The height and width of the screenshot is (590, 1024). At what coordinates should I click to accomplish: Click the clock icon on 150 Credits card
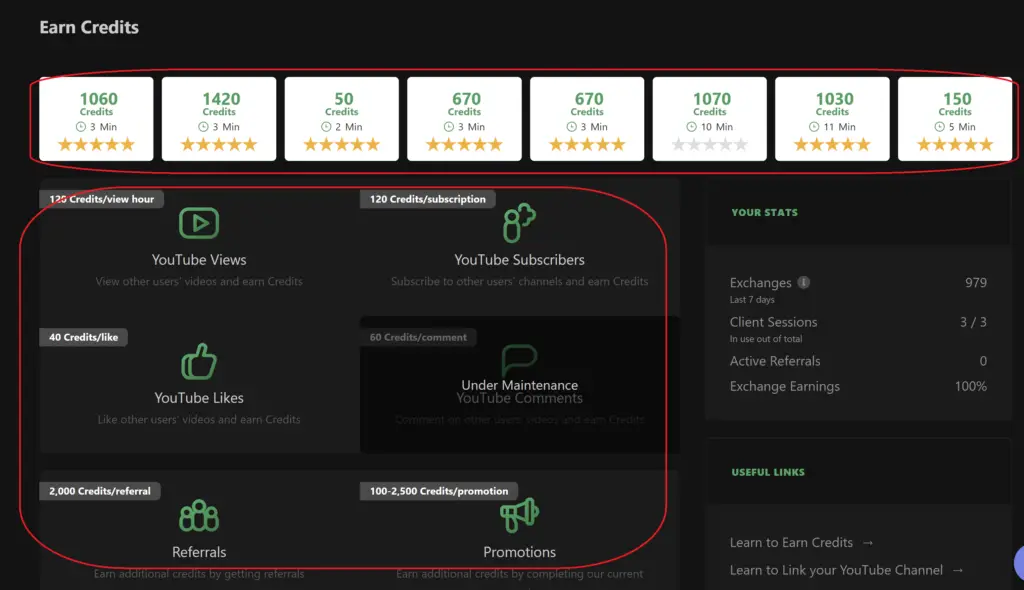(940, 127)
